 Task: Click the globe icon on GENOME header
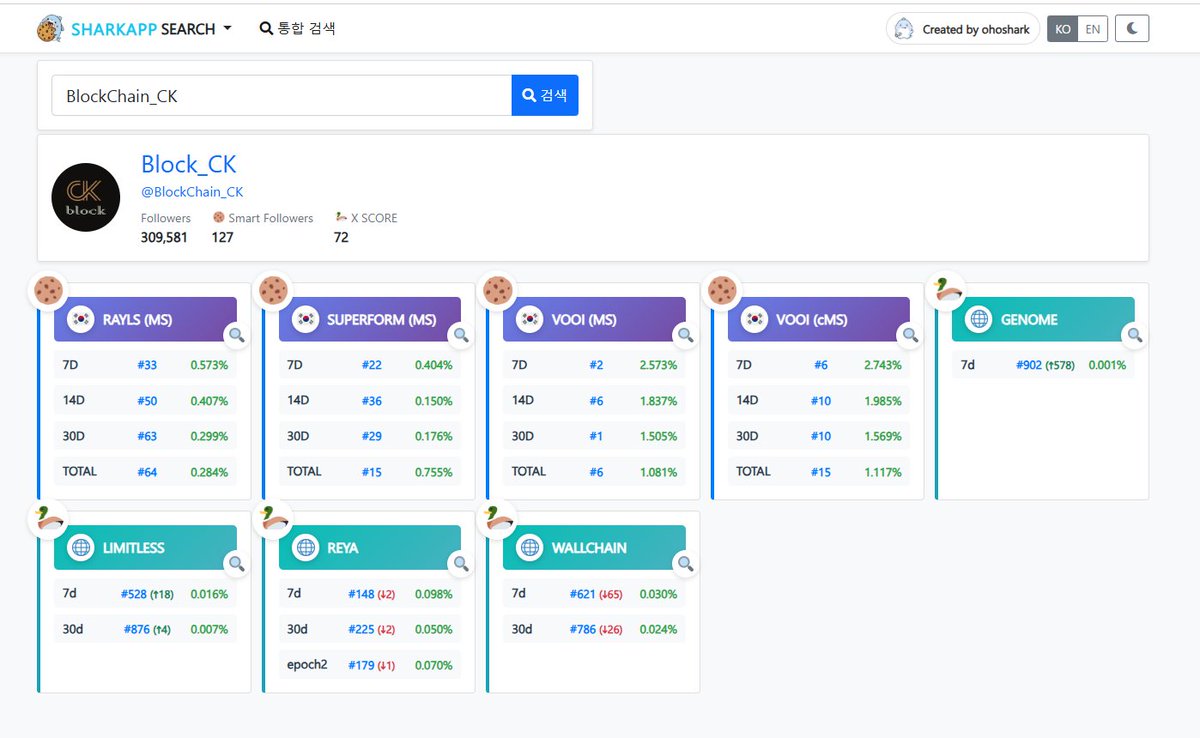(x=979, y=320)
